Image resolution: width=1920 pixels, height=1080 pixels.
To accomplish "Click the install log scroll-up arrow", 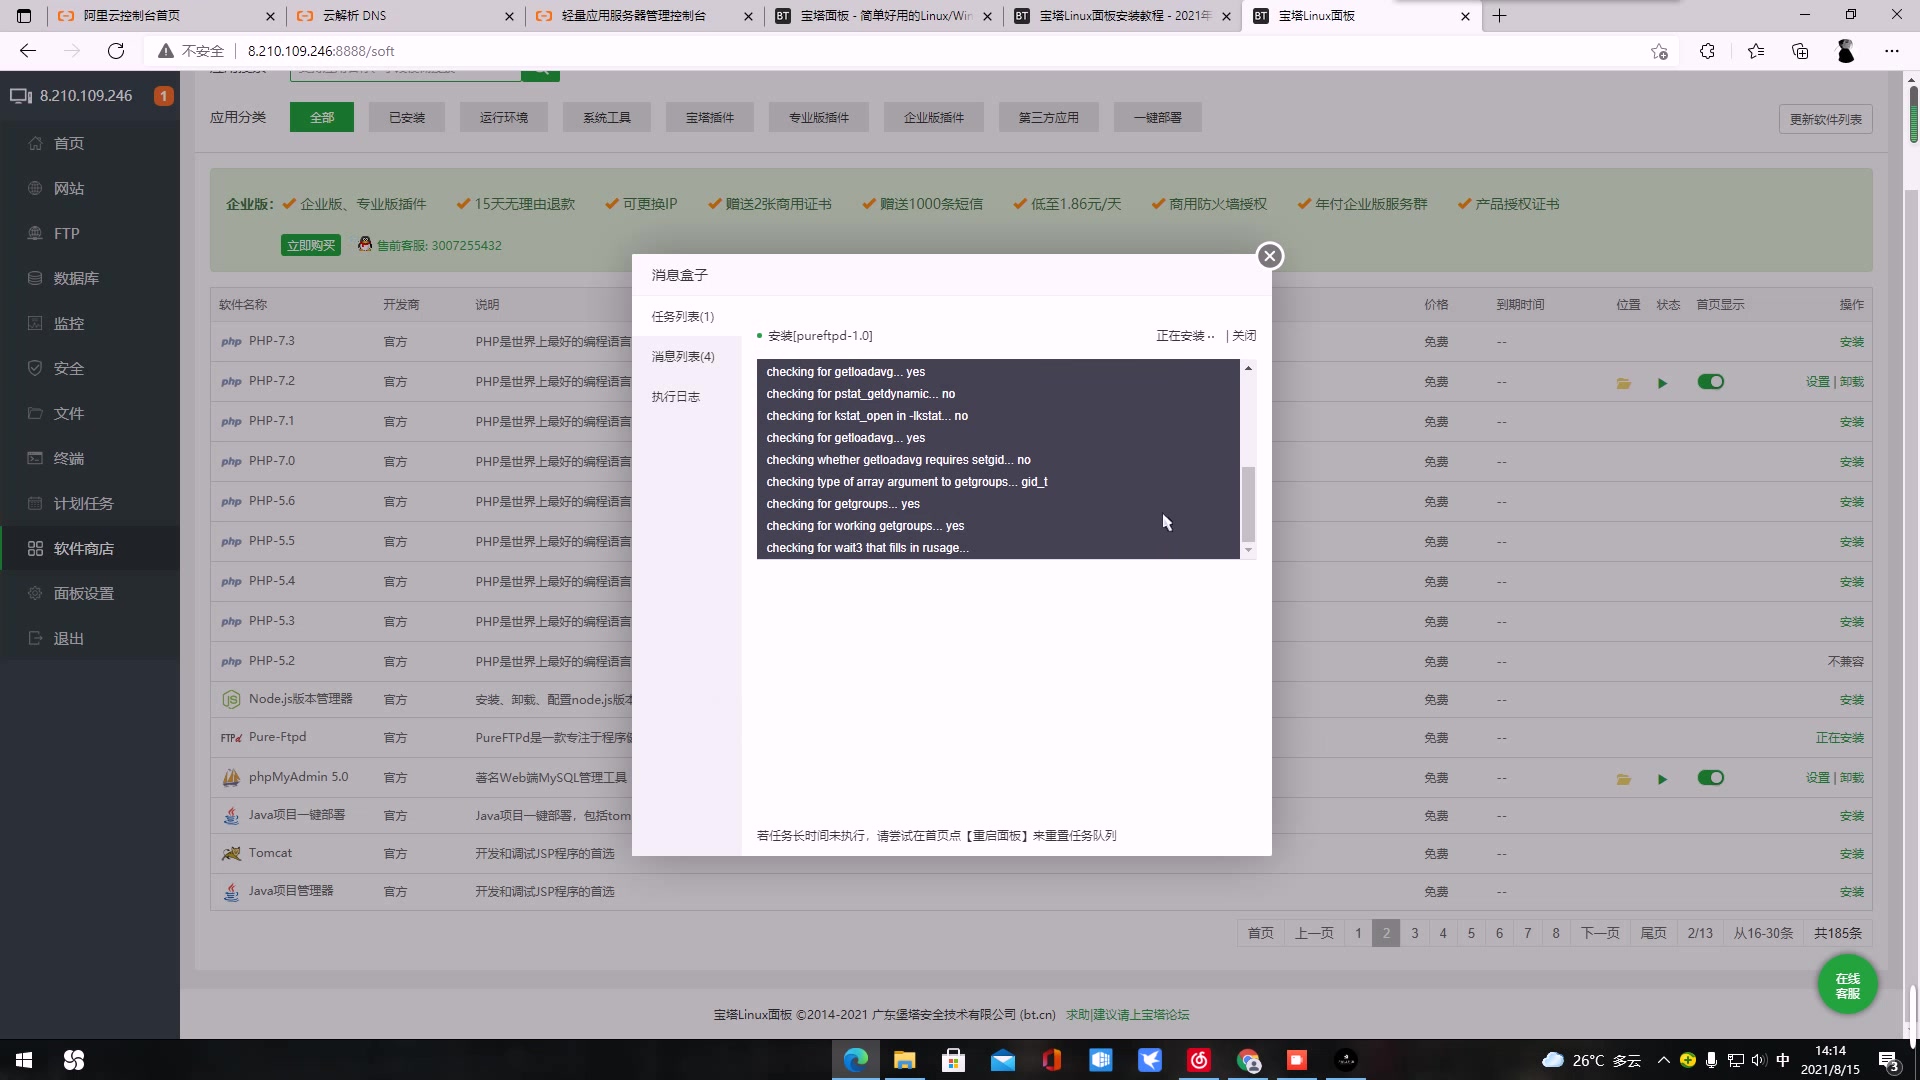I will point(1248,368).
